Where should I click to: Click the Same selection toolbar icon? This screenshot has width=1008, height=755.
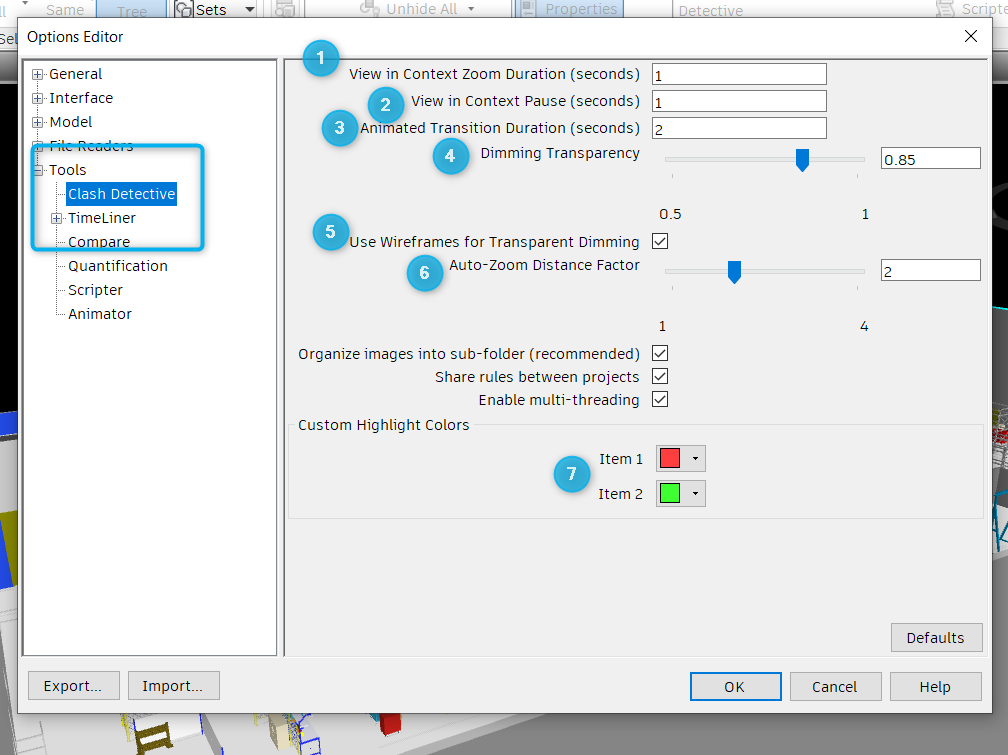[63, 9]
